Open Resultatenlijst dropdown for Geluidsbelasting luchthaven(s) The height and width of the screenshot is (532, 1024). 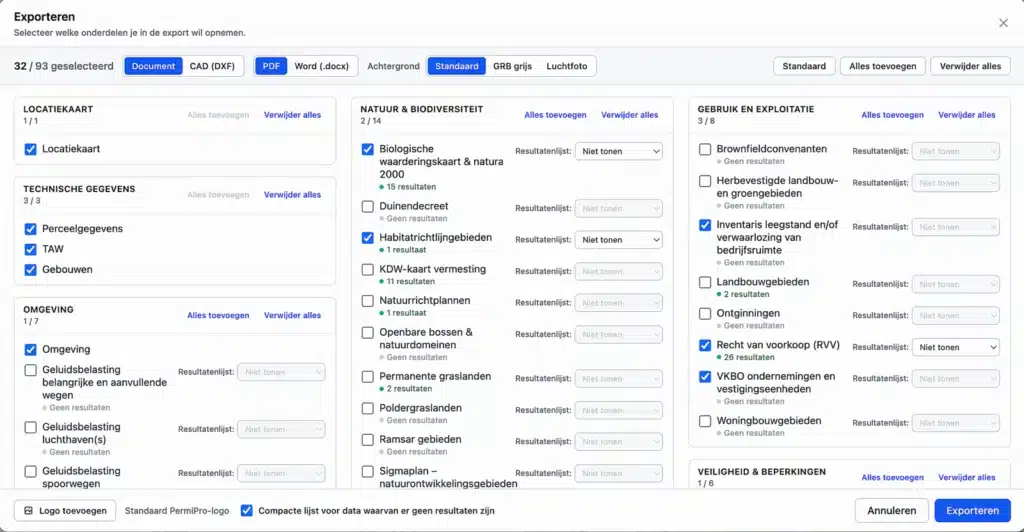tap(281, 430)
